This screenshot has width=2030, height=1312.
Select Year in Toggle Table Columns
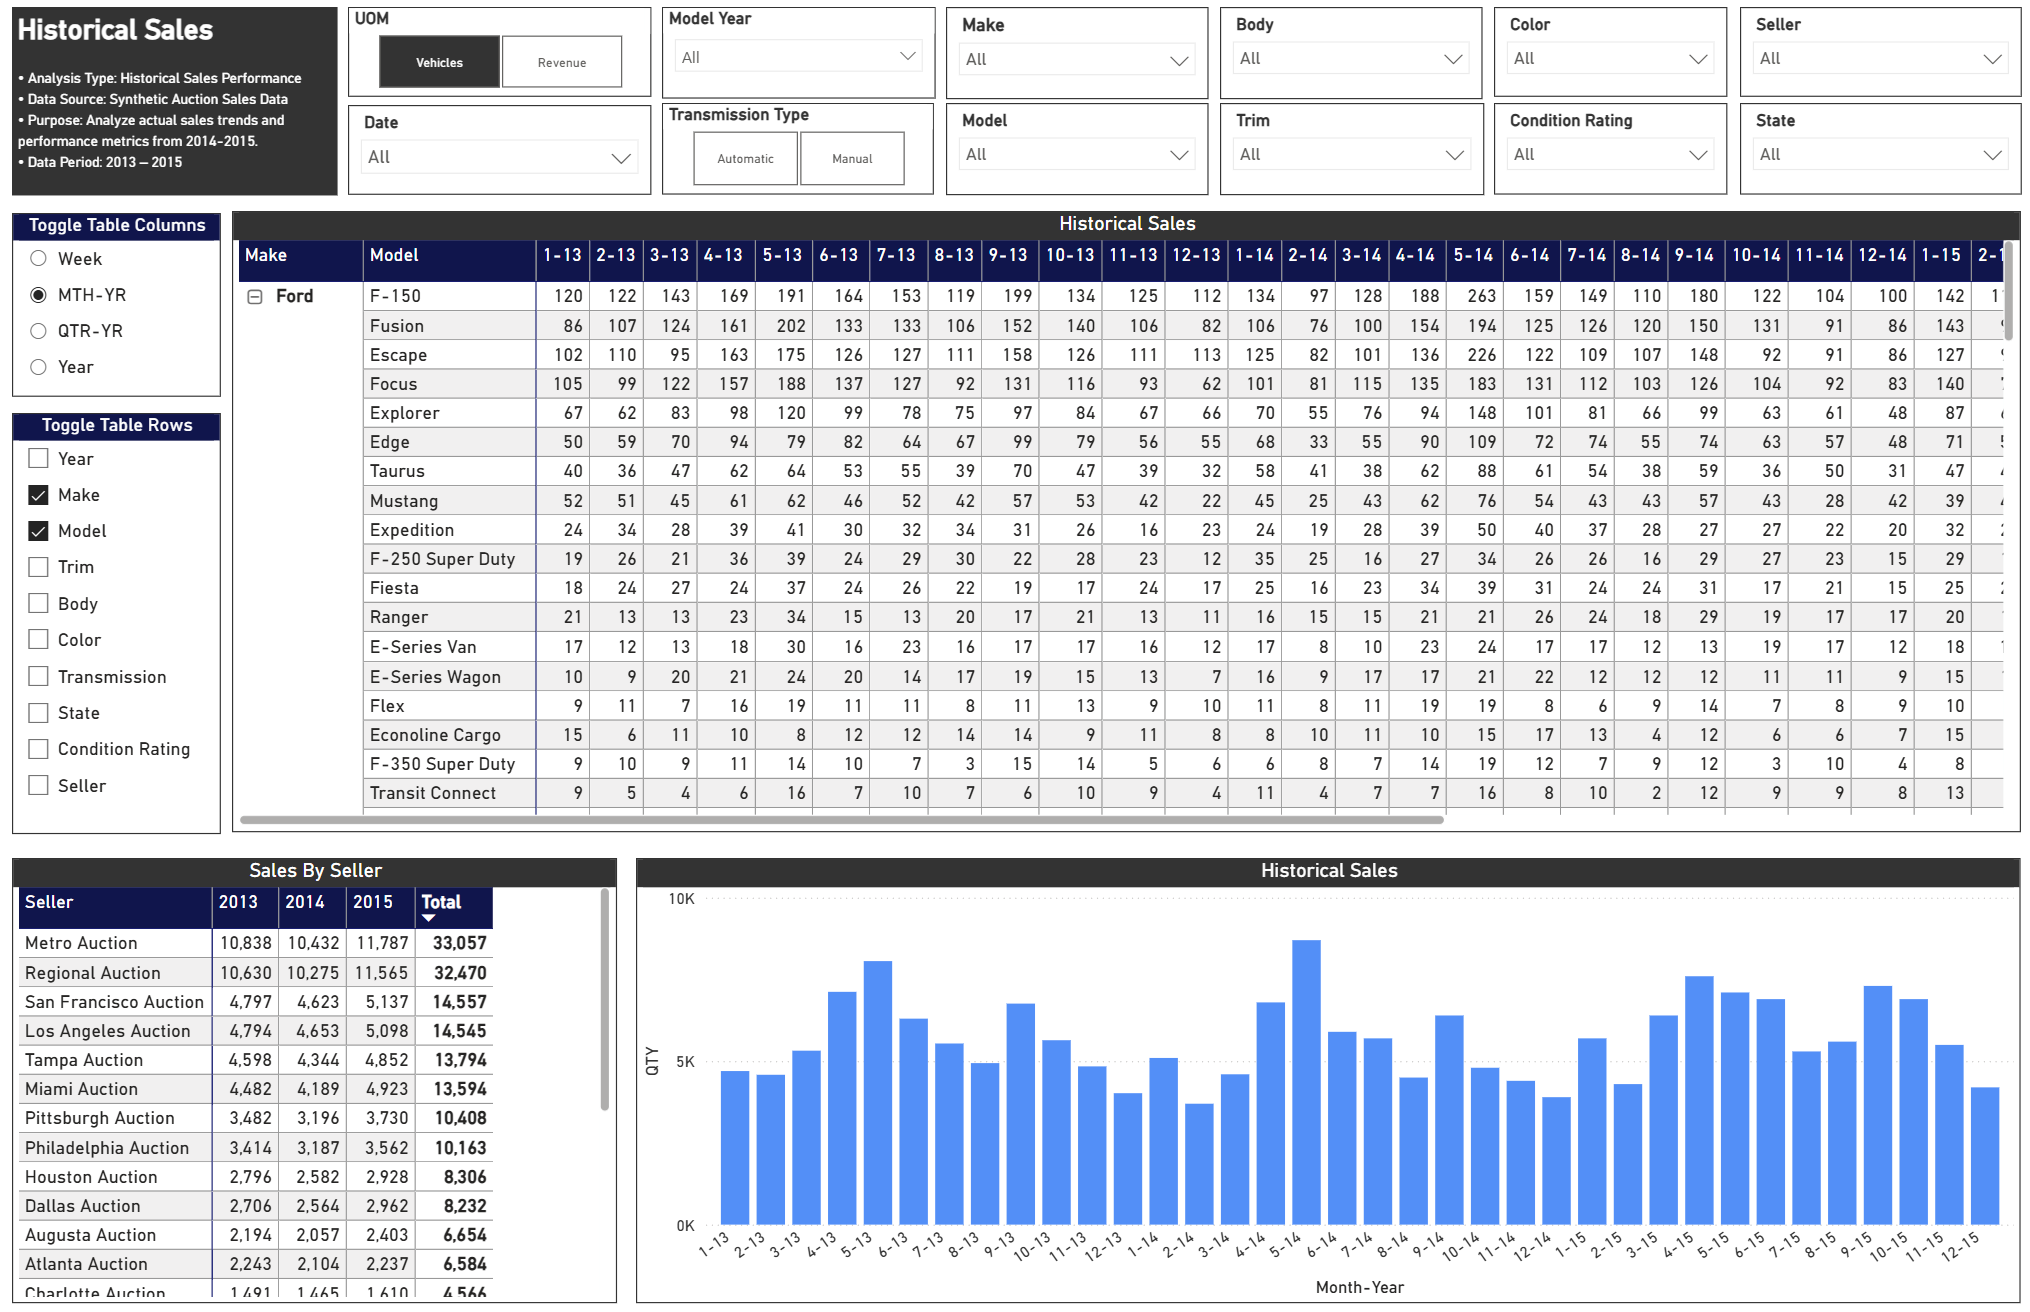click(x=38, y=367)
